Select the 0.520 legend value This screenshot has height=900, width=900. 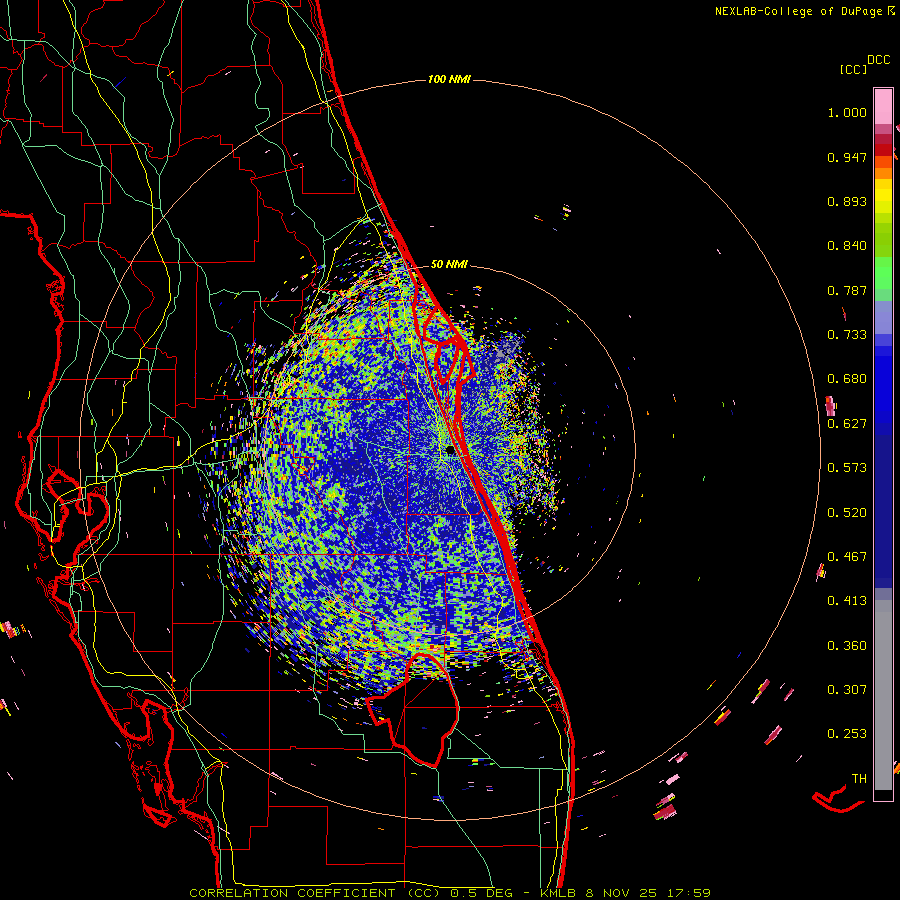(847, 513)
